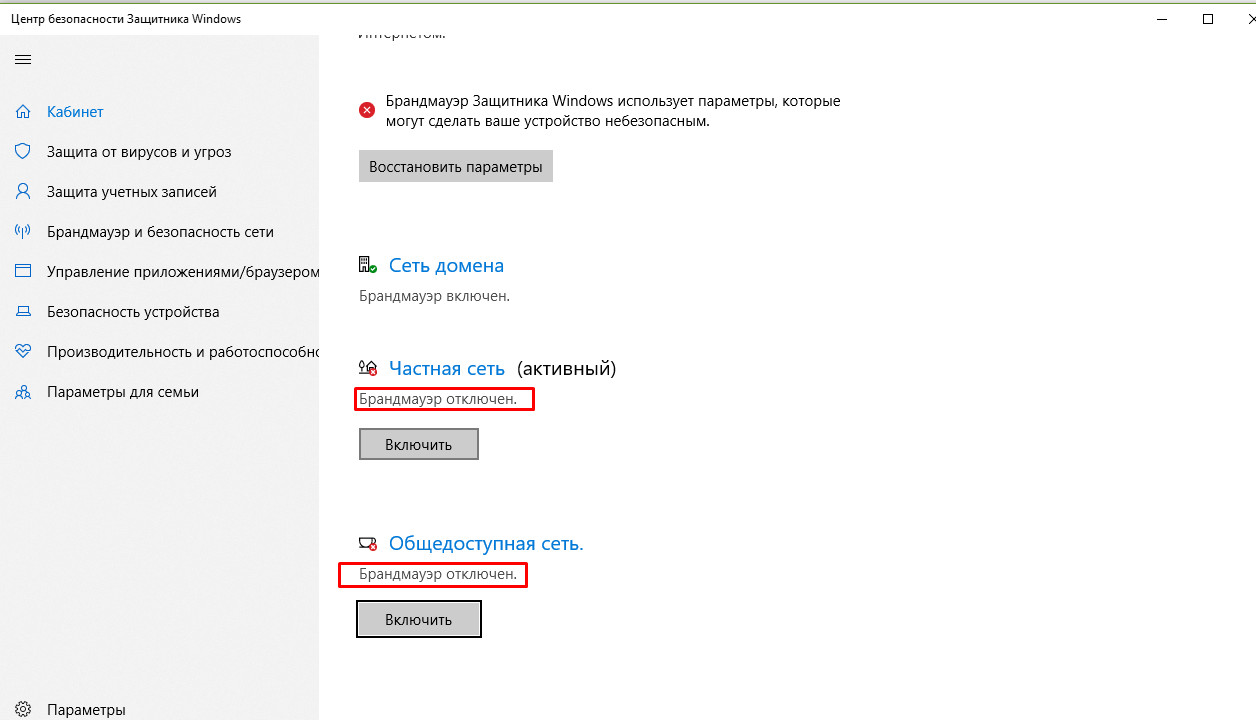Open Параметры at sidebar bottom
1256x720 pixels.
tap(86, 710)
